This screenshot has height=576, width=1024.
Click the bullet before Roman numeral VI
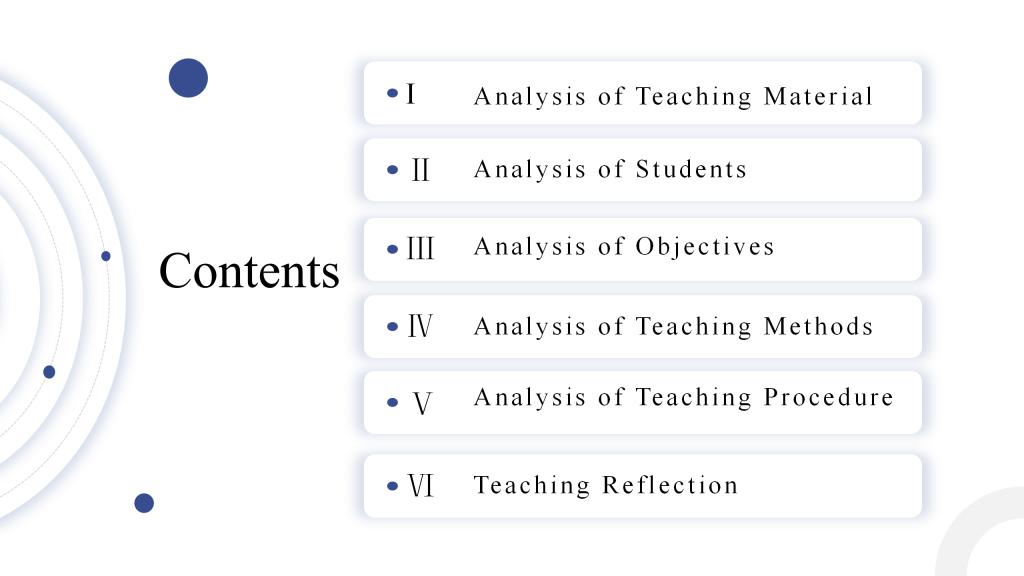[x=392, y=486]
